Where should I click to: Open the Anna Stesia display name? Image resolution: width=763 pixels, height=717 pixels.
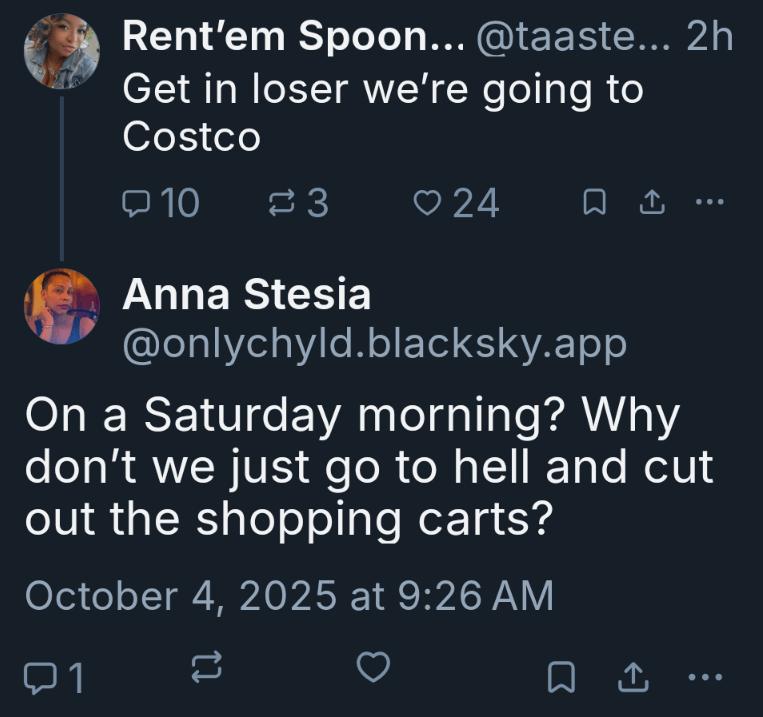click(246, 295)
